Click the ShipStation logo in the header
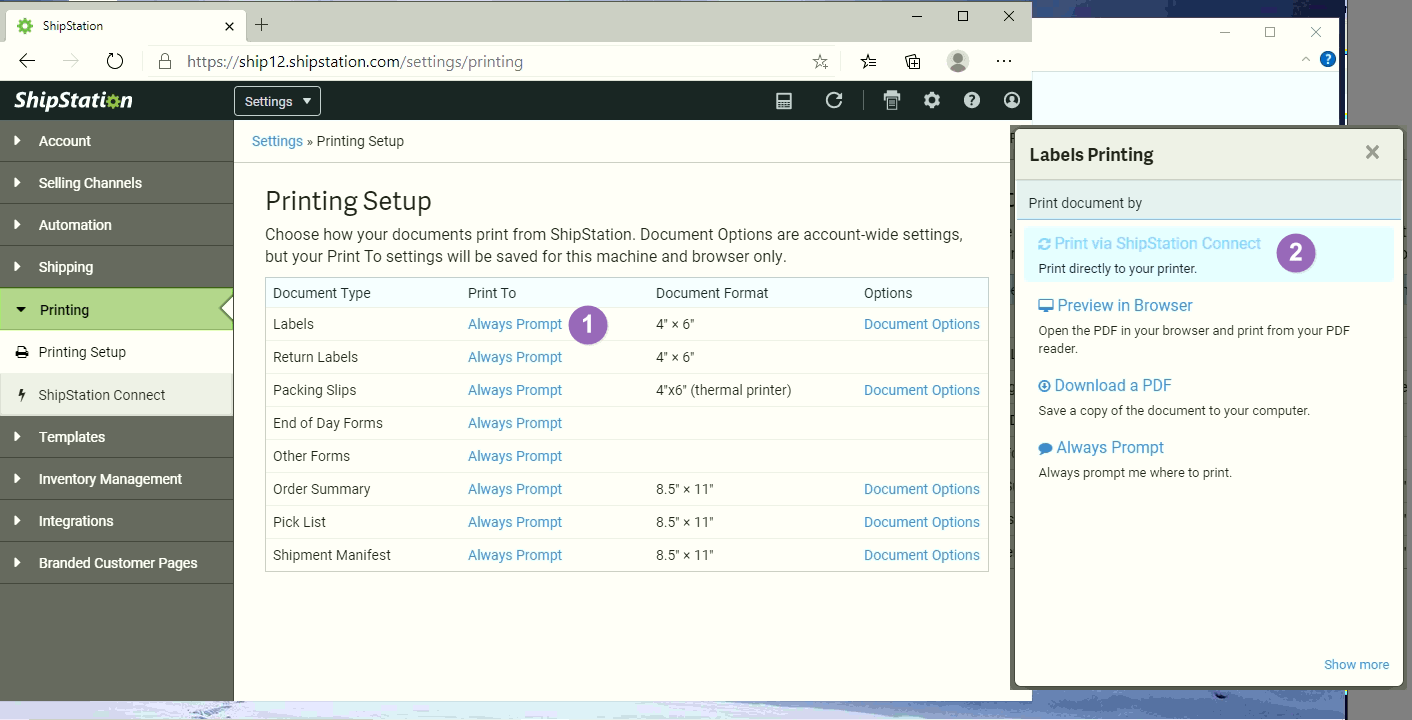This screenshot has height=720, width=1412. pos(73,100)
